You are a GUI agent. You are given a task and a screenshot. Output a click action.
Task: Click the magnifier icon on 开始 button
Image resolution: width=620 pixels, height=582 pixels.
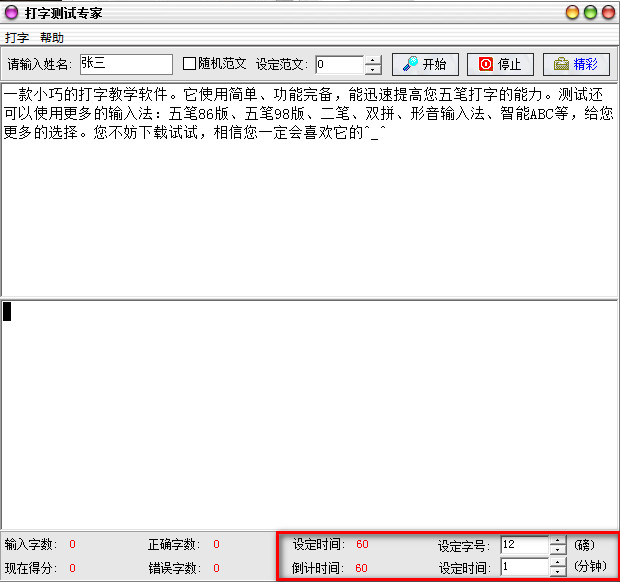point(410,64)
